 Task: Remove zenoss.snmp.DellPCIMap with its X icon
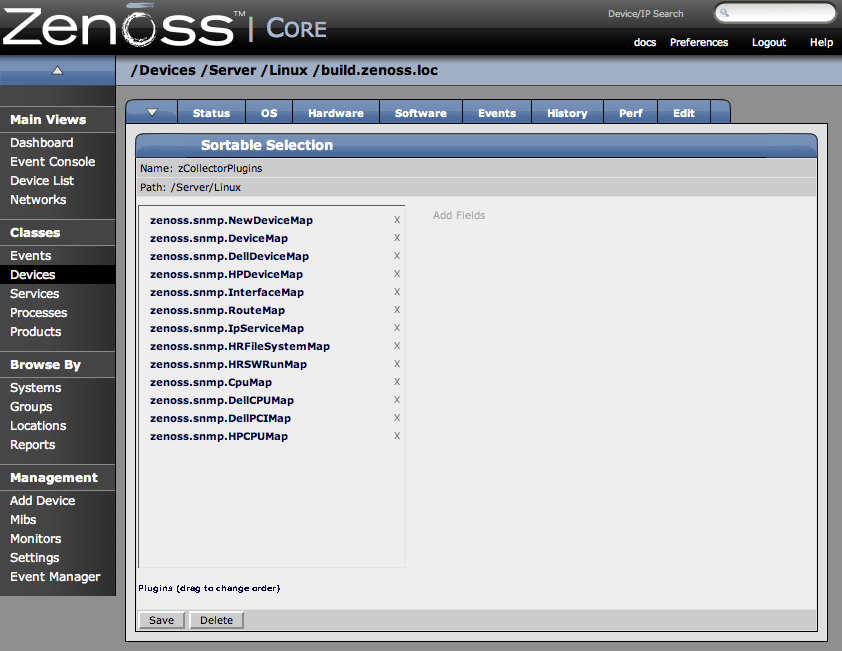tap(397, 418)
